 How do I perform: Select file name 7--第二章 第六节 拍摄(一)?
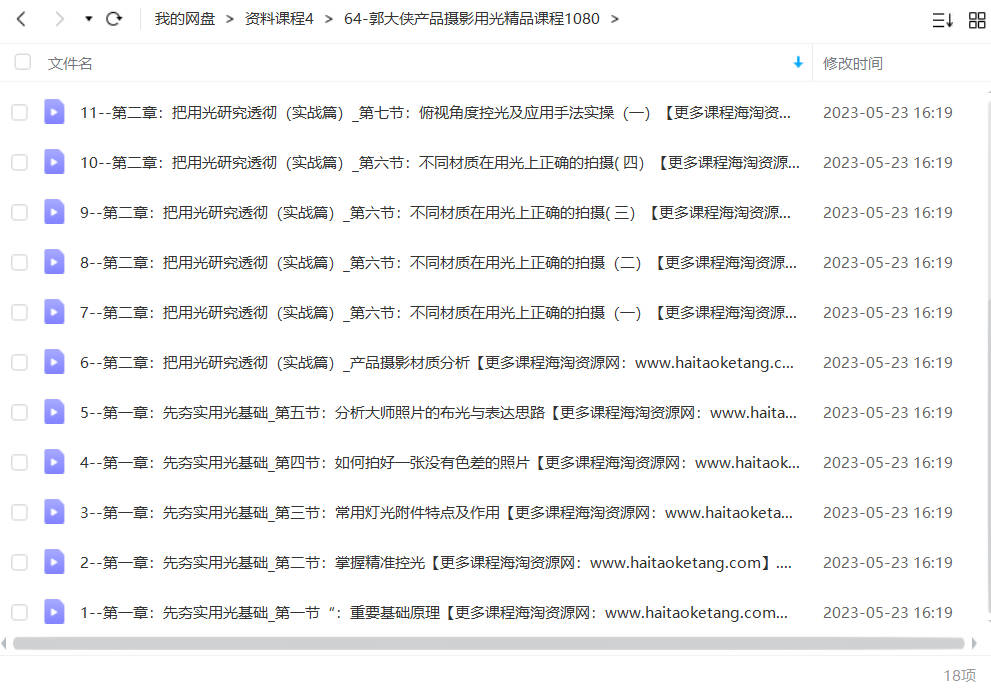tap(438, 312)
